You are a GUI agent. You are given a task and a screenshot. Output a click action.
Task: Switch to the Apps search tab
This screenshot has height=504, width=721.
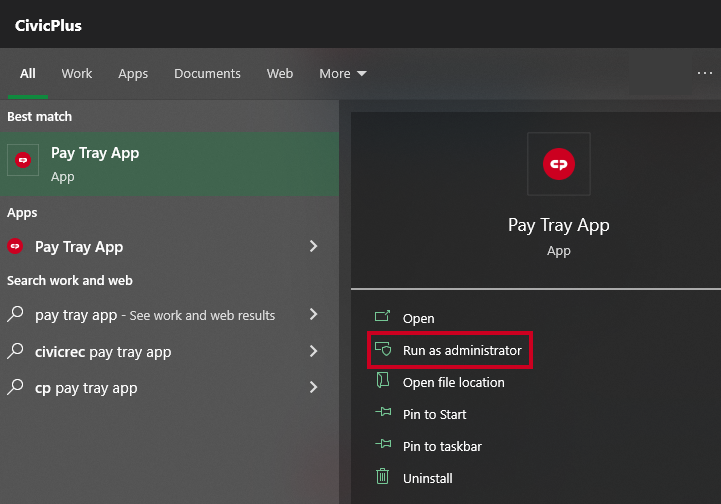(x=133, y=74)
